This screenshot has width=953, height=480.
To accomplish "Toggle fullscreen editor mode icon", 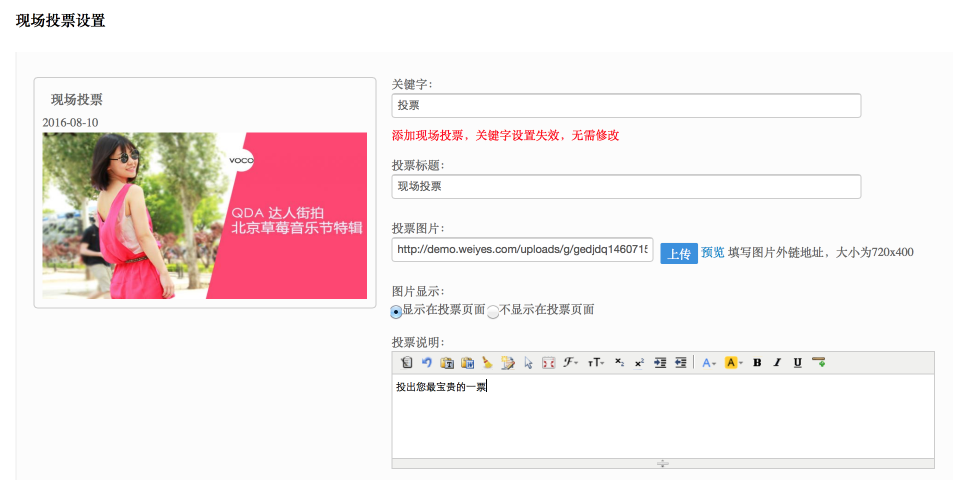I will pyautogui.click(x=548, y=363).
